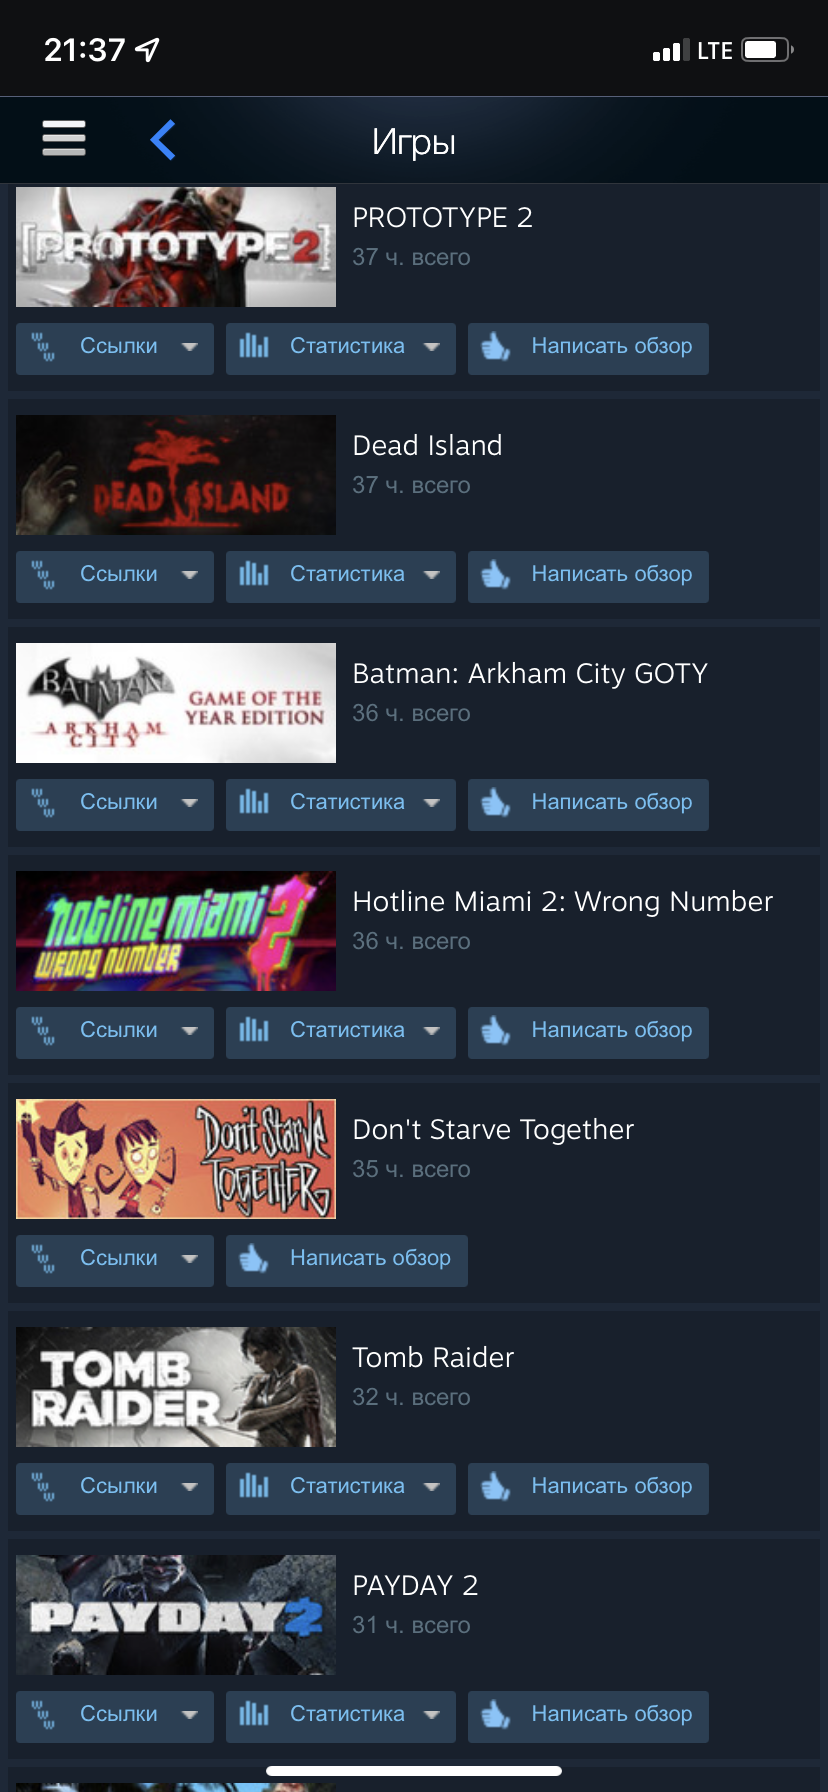Open the PAYDAY 2 banner image
Image resolution: width=828 pixels, height=1792 pixels.
pyautogui.click(x=176, y=1615)
